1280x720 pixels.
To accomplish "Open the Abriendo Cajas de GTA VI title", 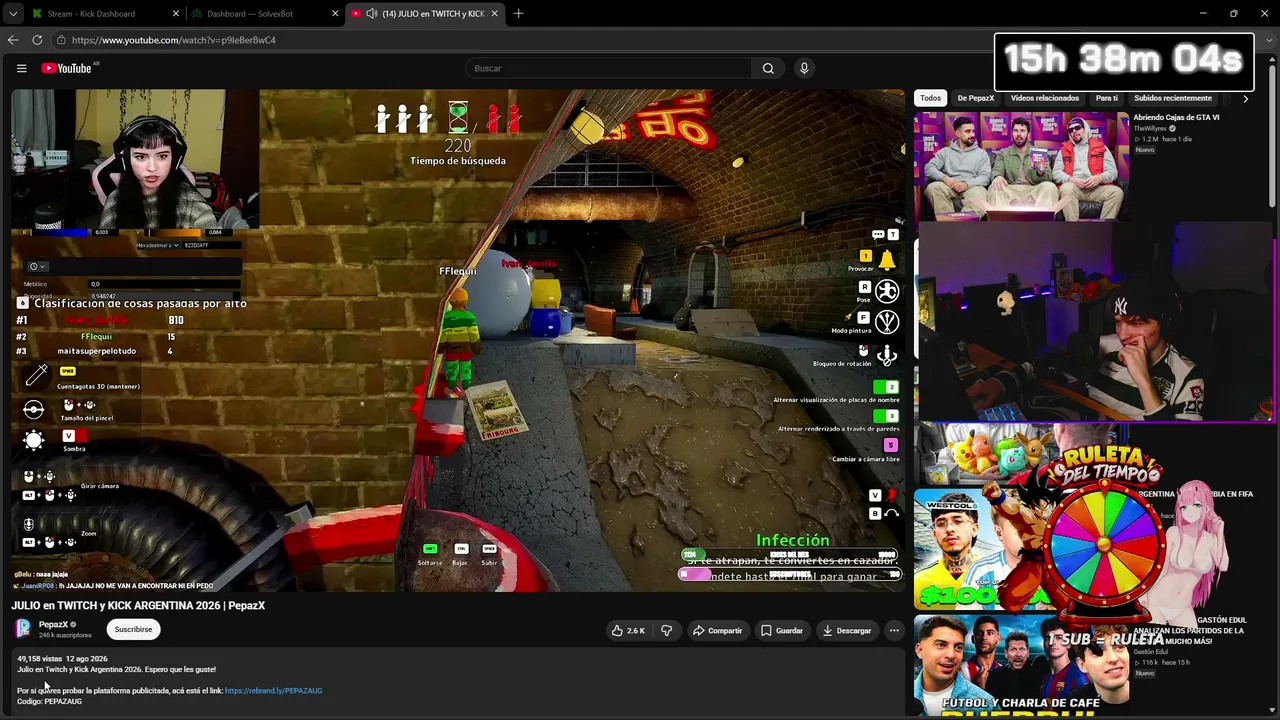I will pos(1176,117).
